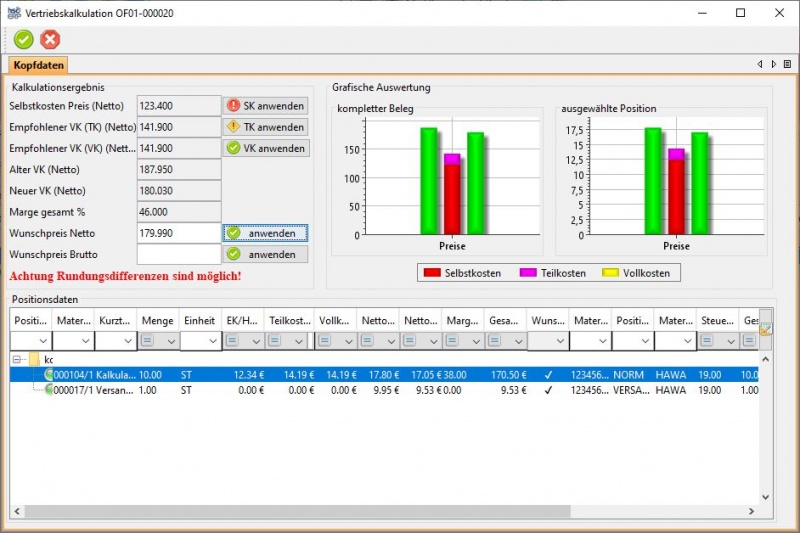Click the folder icon in the position tree

pyautogui.click(x=34, y=358)
